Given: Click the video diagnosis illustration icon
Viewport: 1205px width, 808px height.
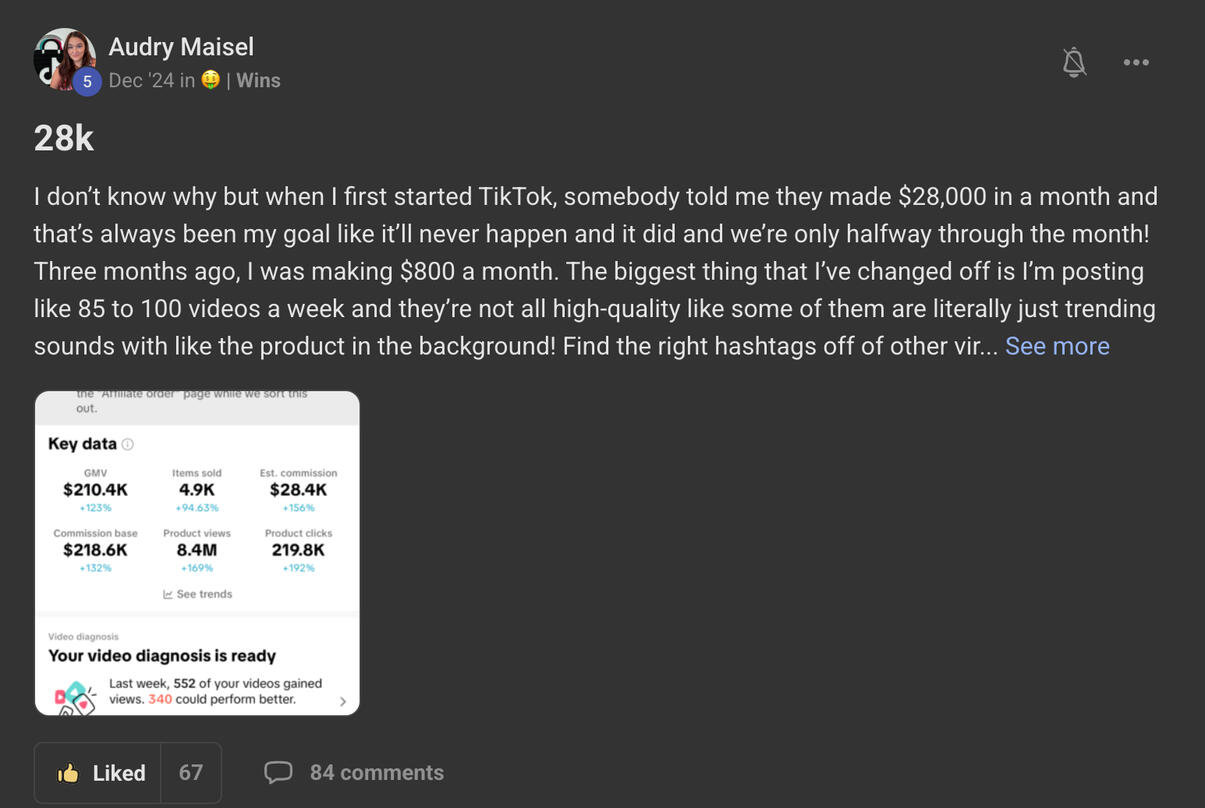Looking at the screenshot, I should pyautogui.click(x=75, y=697).
